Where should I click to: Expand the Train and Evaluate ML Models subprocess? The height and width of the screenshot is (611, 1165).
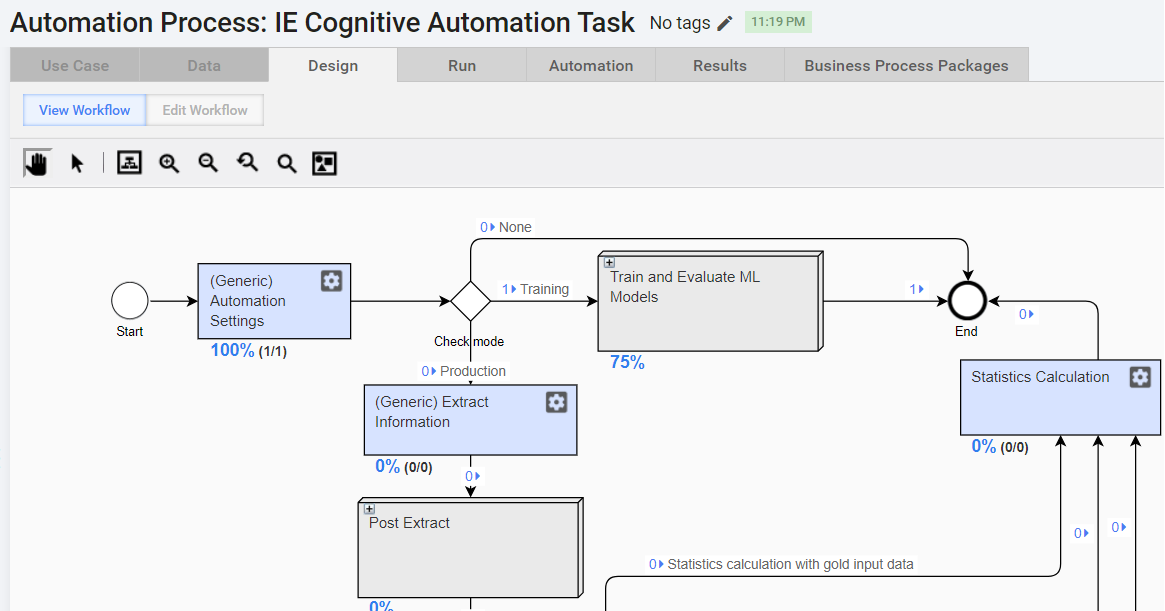click(609, 262)
